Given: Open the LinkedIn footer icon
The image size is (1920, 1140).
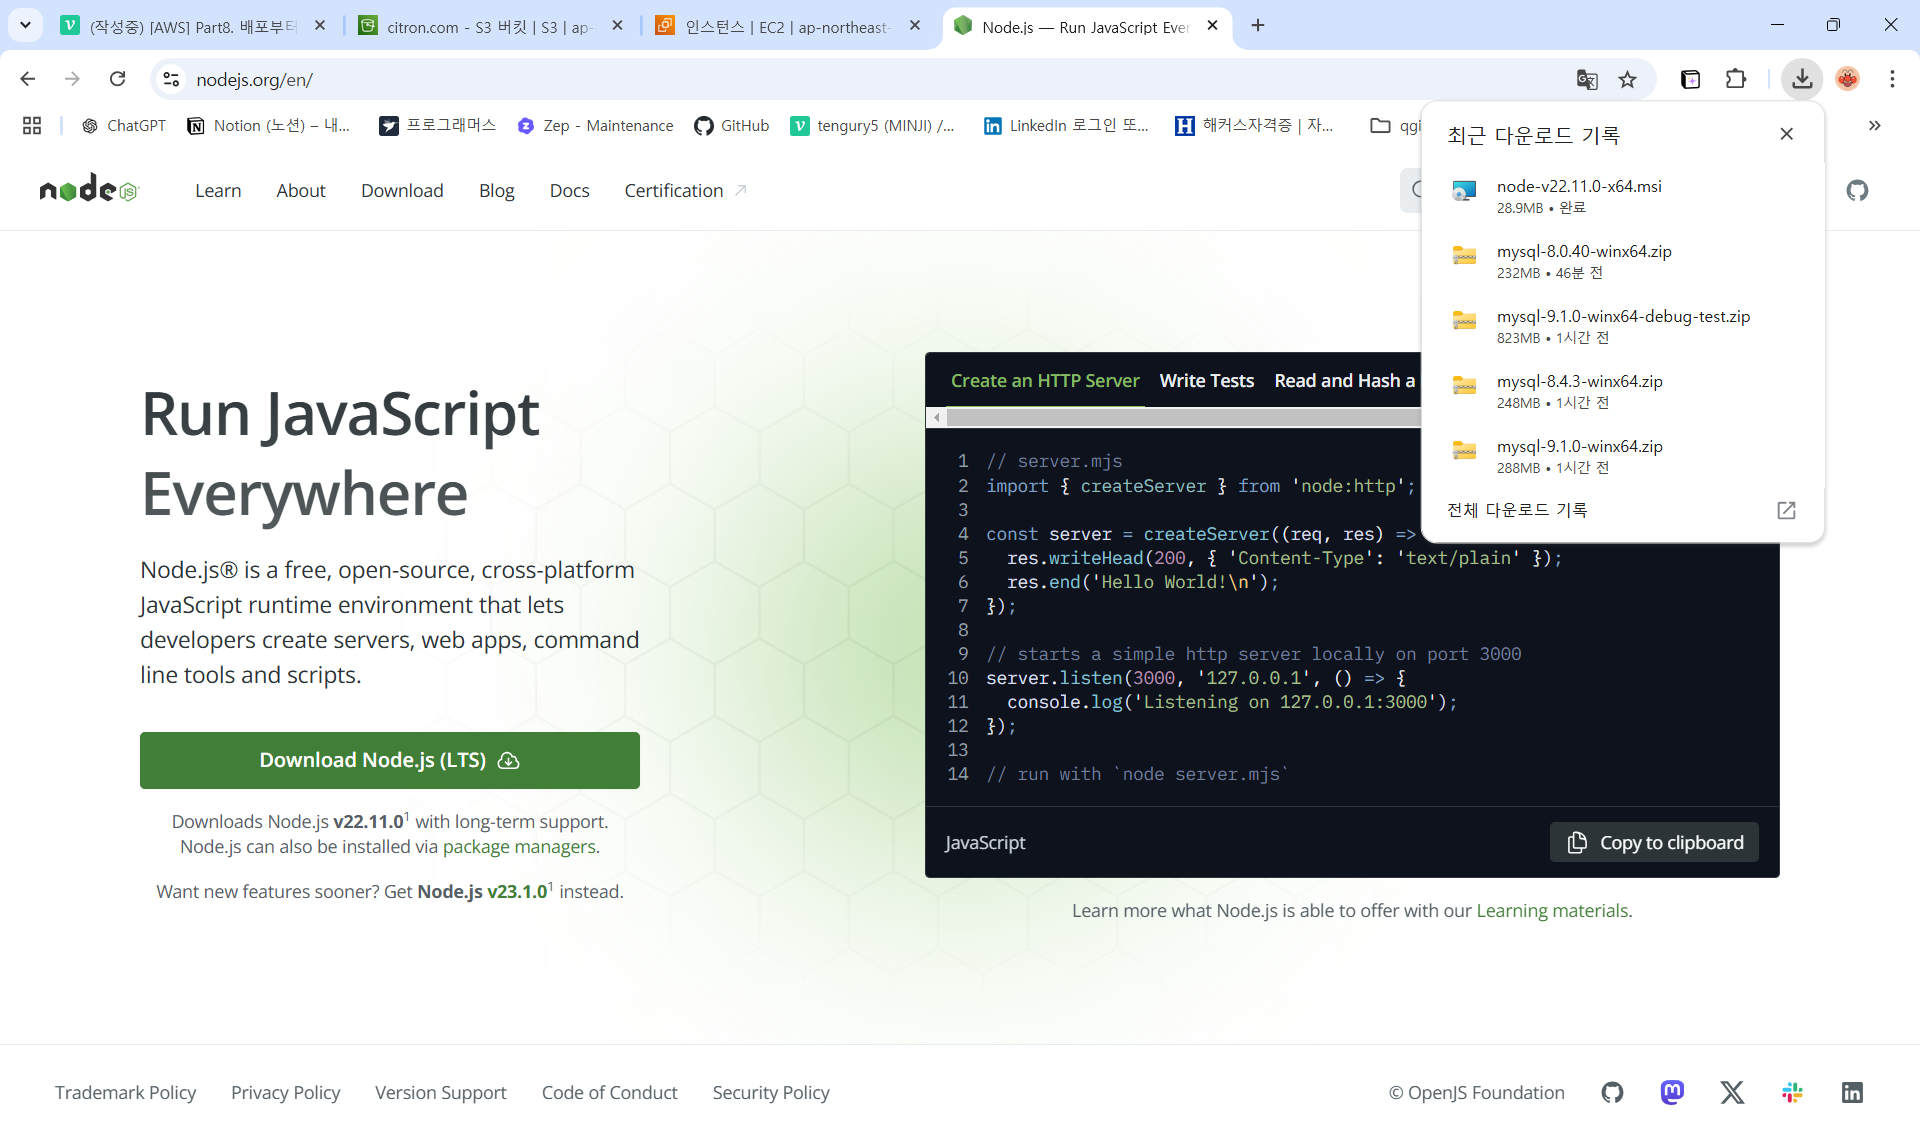Looking at the screenshot, I should (x=1852, y=1092).
